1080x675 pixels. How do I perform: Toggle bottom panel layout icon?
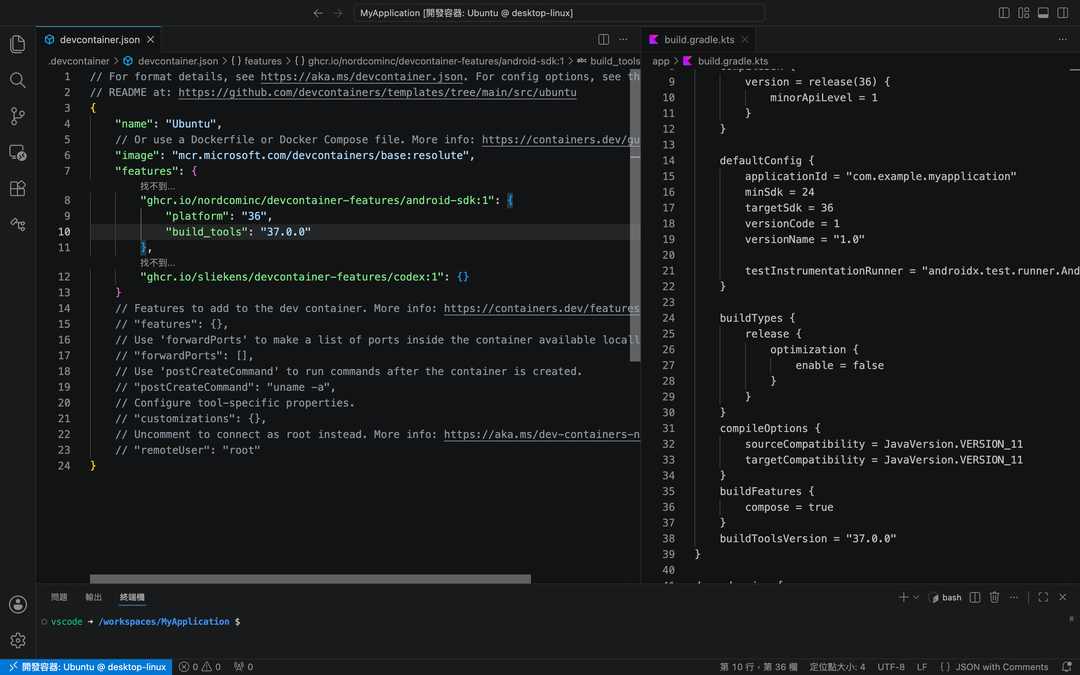(1043, 13)
